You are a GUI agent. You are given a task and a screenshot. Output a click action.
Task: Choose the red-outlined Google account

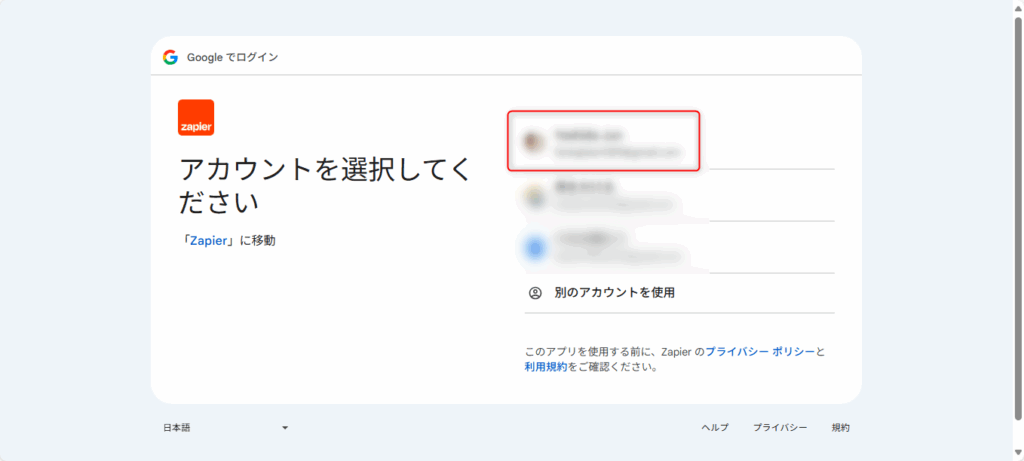click(603, 141)
